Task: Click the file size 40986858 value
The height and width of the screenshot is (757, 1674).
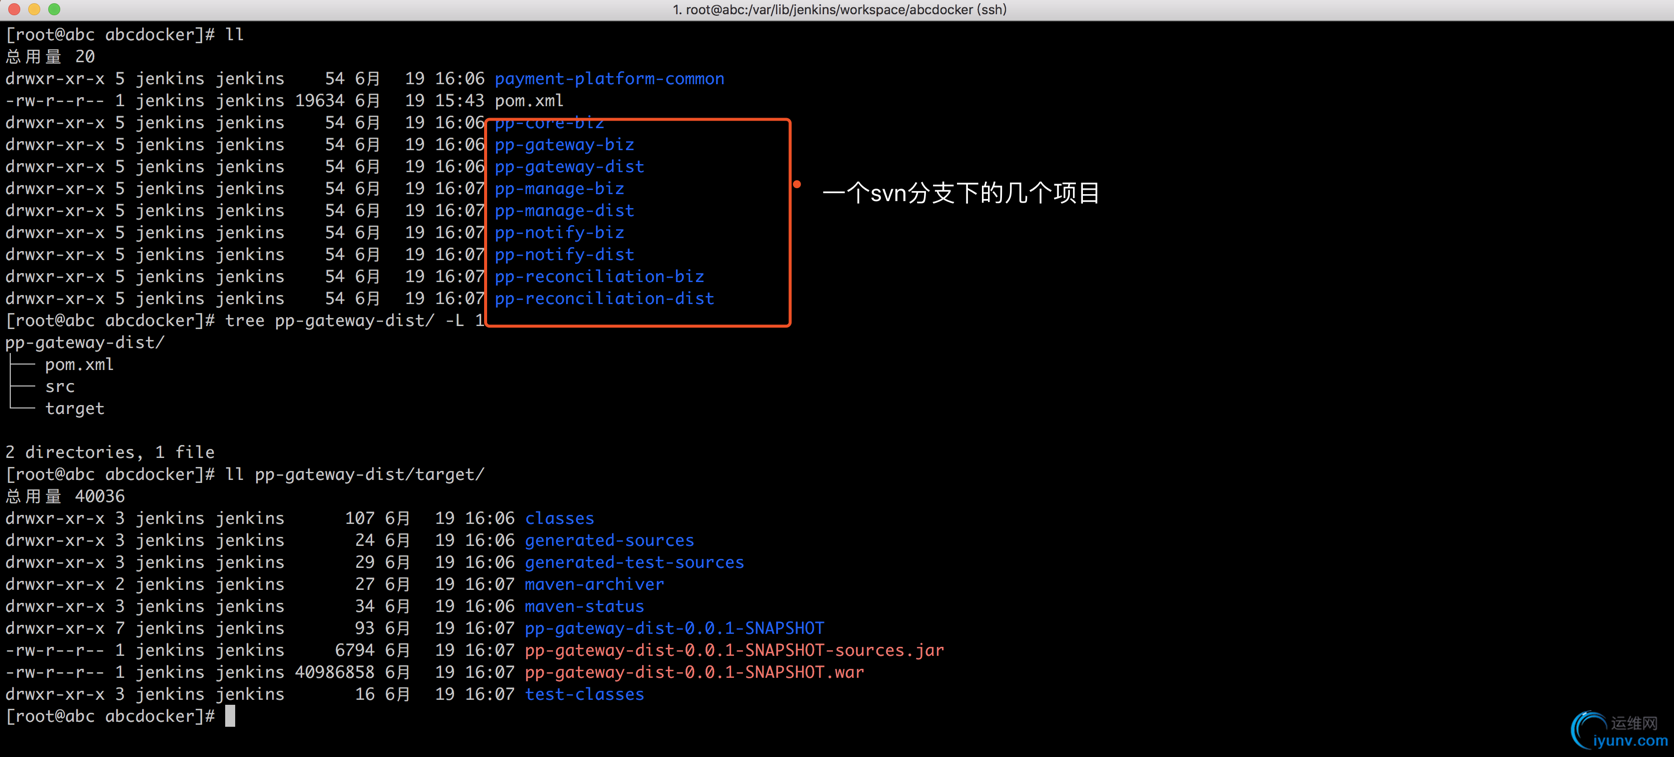Action: pyautogui.click(x=334, y=672)
